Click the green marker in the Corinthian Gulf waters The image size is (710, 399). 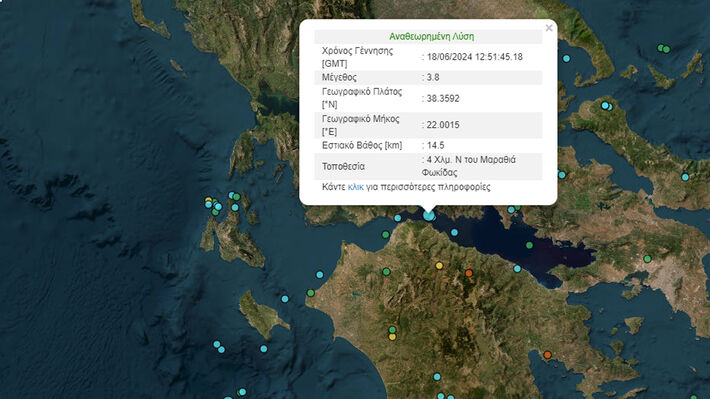click(x=529, y=245)
